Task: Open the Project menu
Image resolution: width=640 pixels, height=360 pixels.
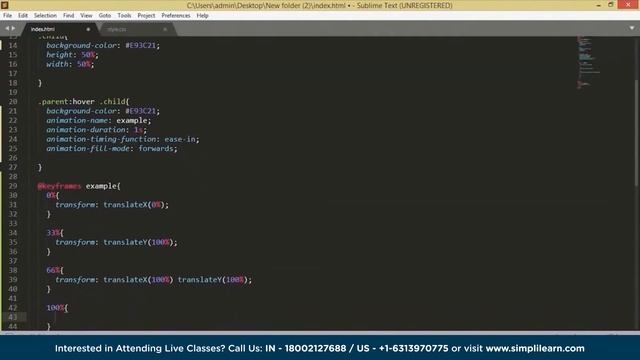Action: click(147, 16)
